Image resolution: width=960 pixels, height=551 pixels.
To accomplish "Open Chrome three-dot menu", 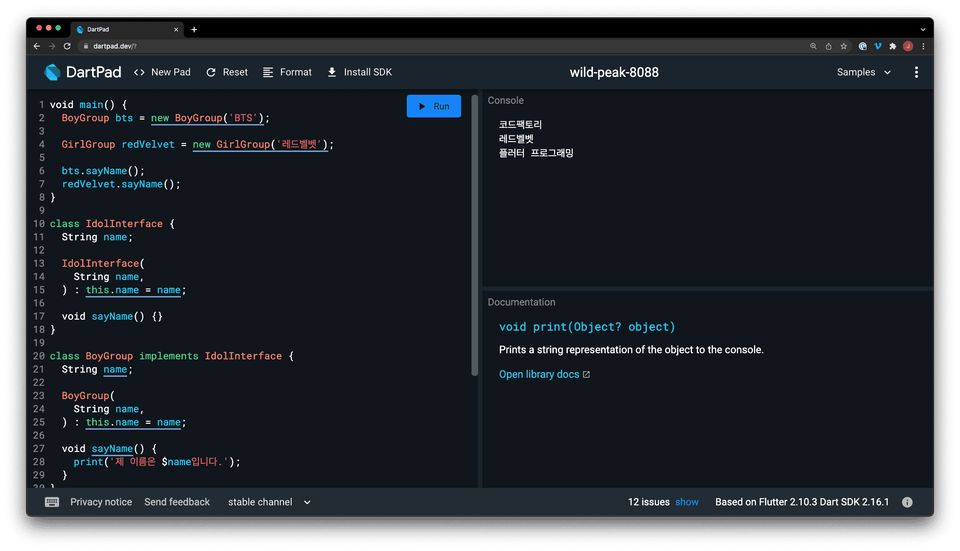I will click(923, 46).
